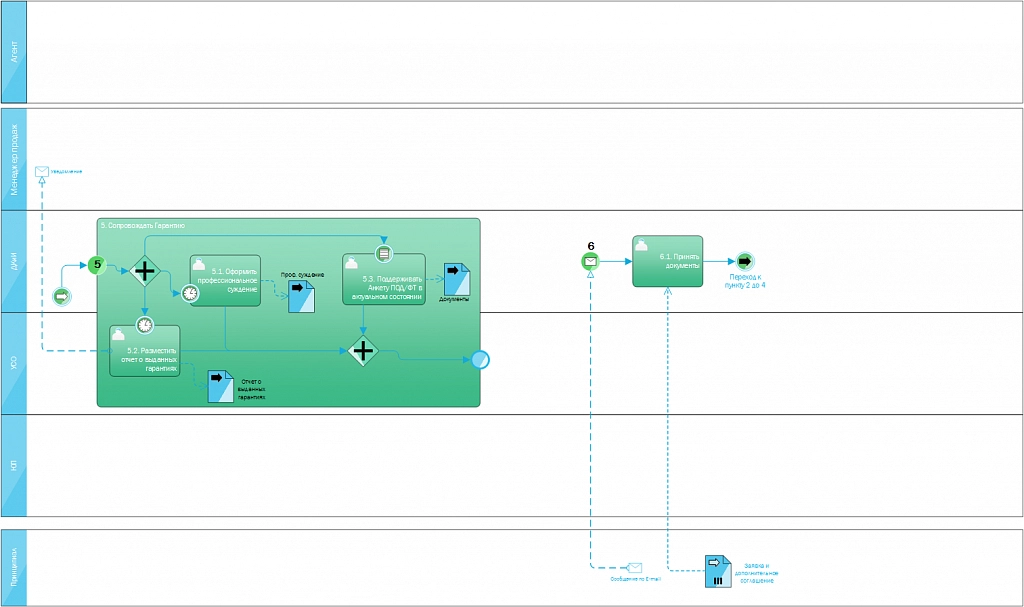This screenshot has height=607, width=1024.
Task: Click the Отчет о выданных гарантиях document icon
Action: pyautogui.click(x=220, y=387)
